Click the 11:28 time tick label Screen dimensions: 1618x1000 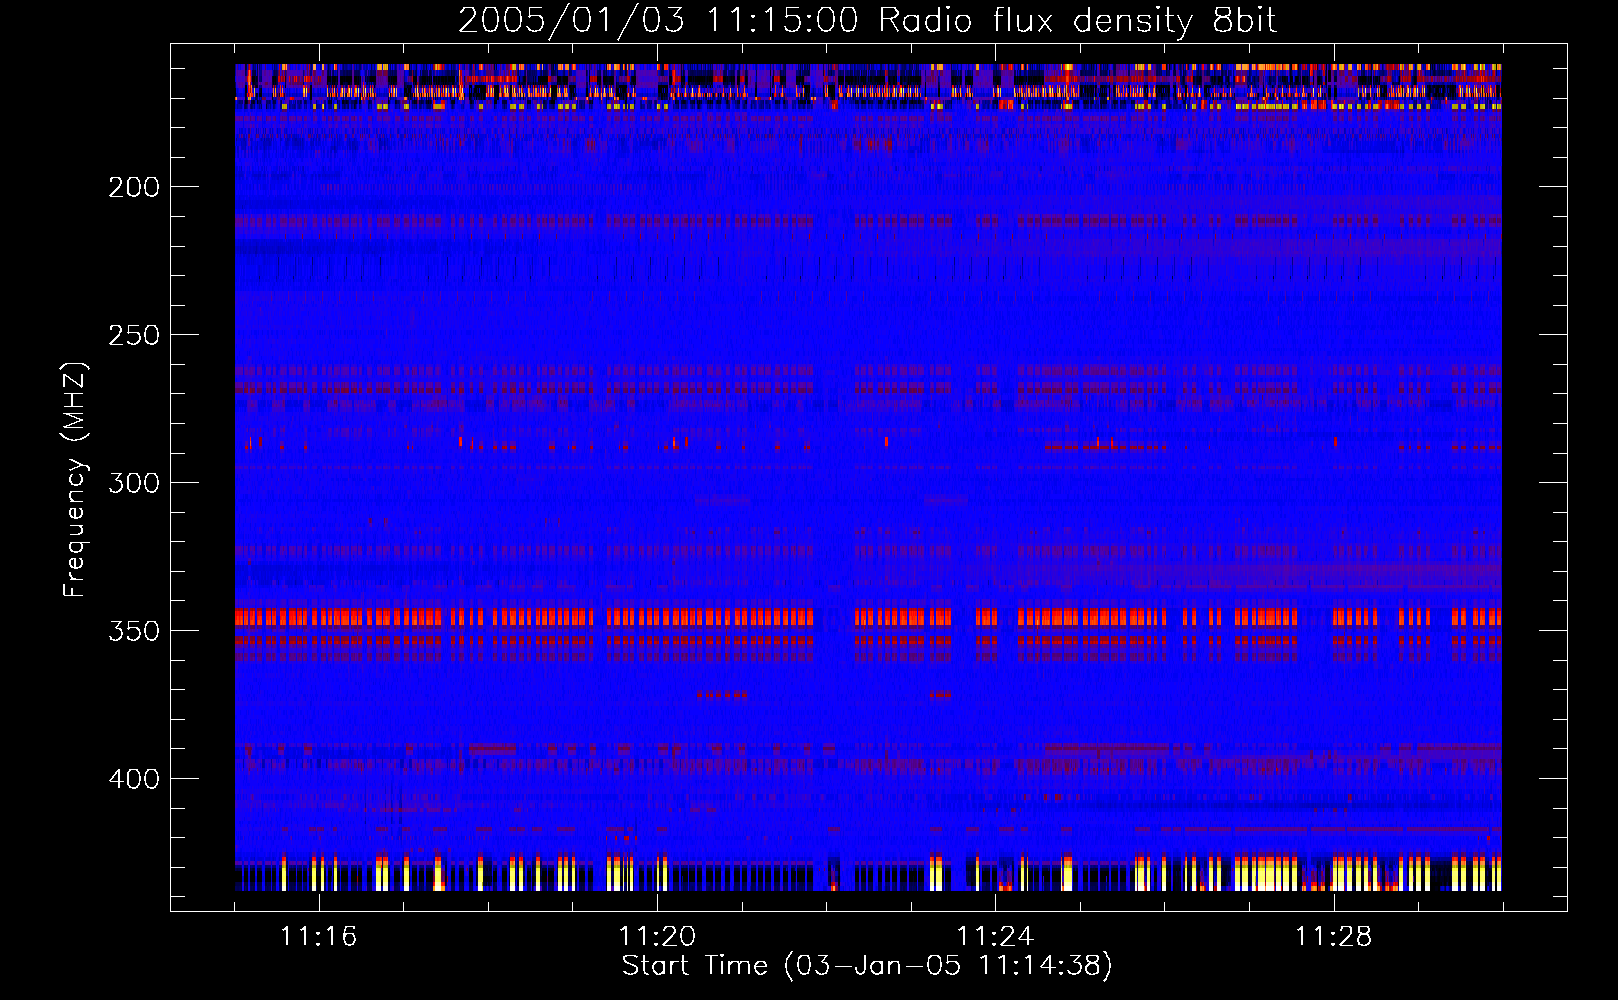click(x=1334, y=936)
